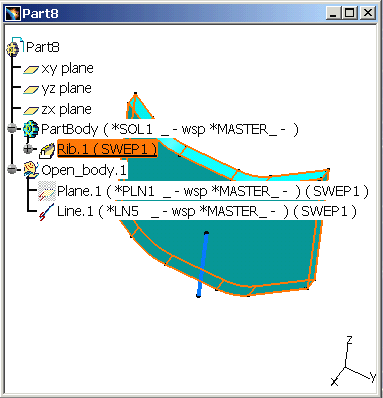Select Rib.1 (SWEP1) label in tree
This screenshot has height=398, width=383.
click(107, 149)
